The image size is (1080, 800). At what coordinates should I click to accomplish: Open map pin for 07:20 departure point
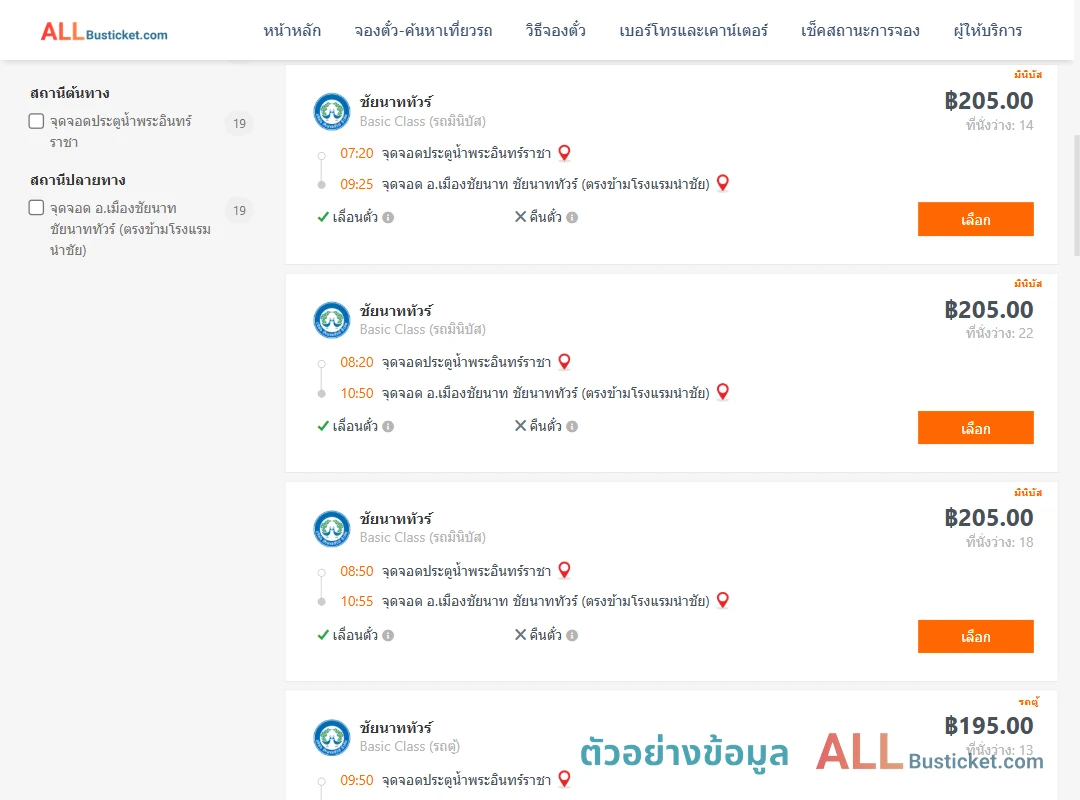(564, 153)
